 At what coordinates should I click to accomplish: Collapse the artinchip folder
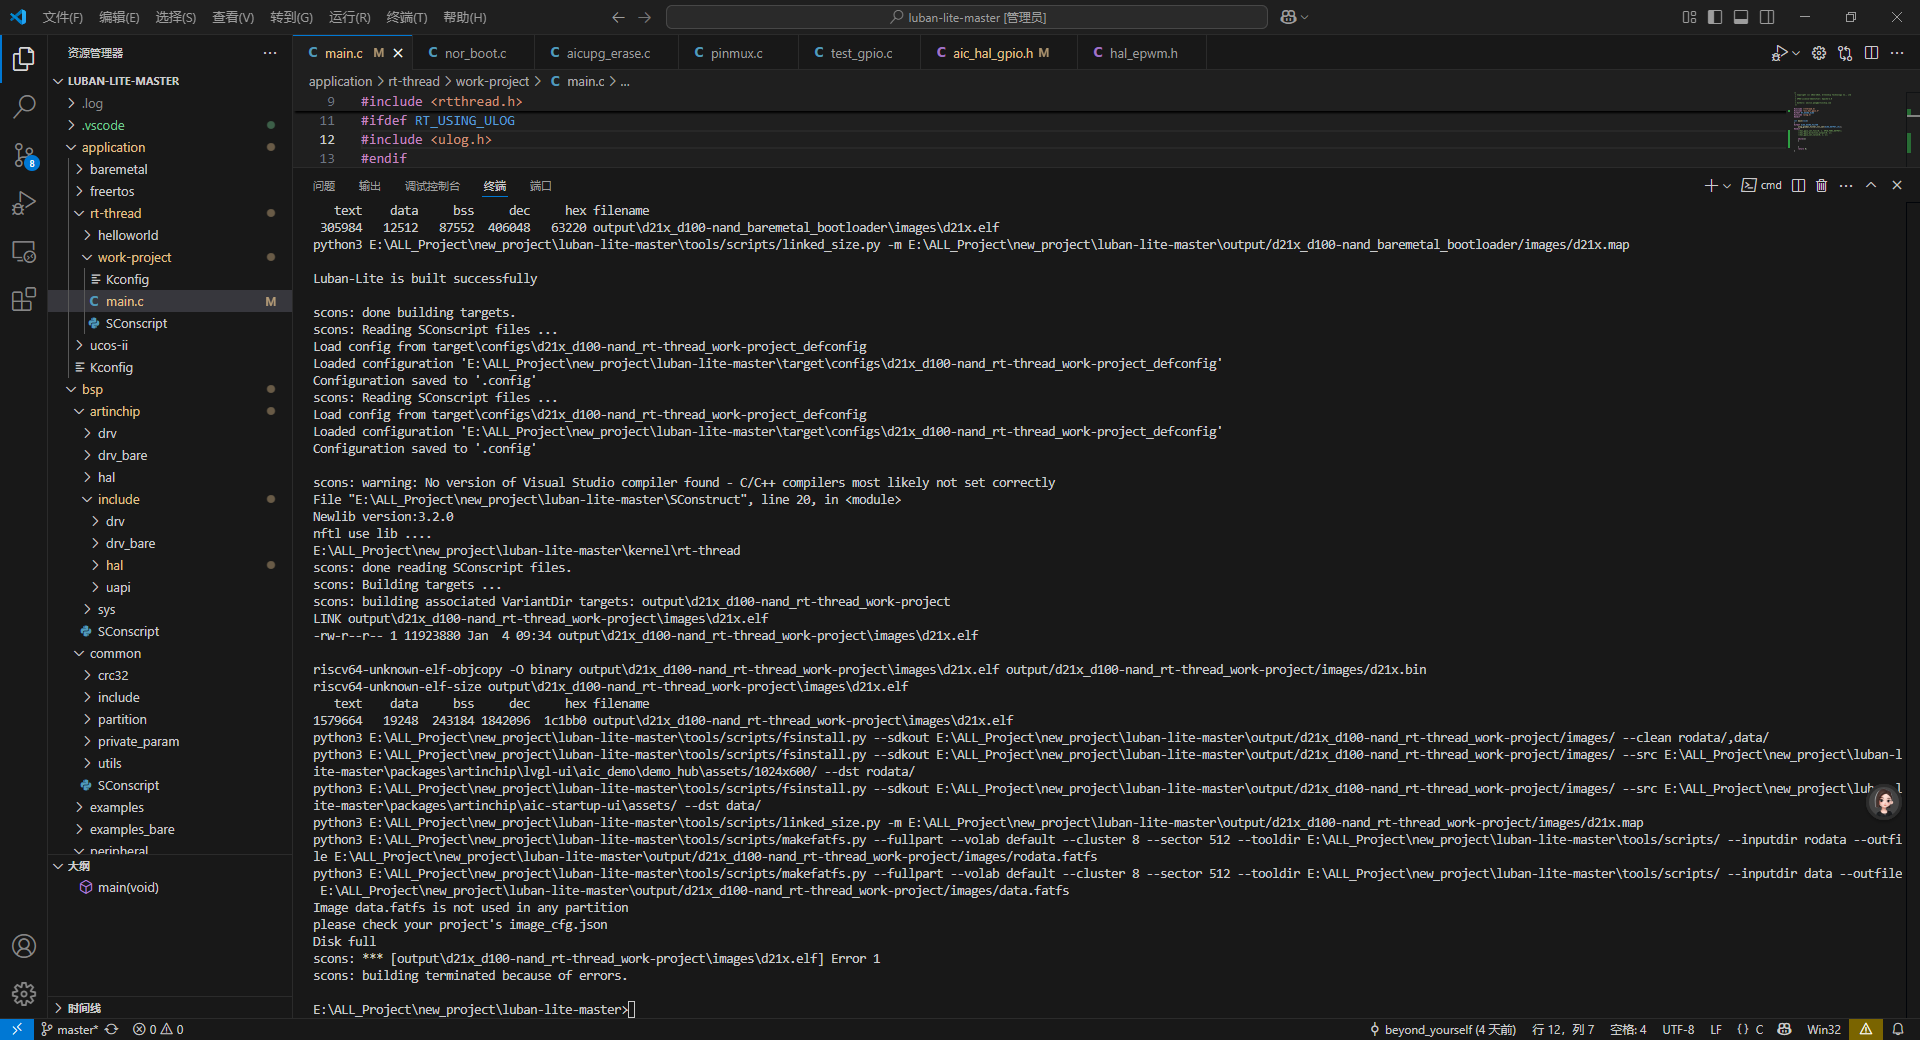coord(114,411)
